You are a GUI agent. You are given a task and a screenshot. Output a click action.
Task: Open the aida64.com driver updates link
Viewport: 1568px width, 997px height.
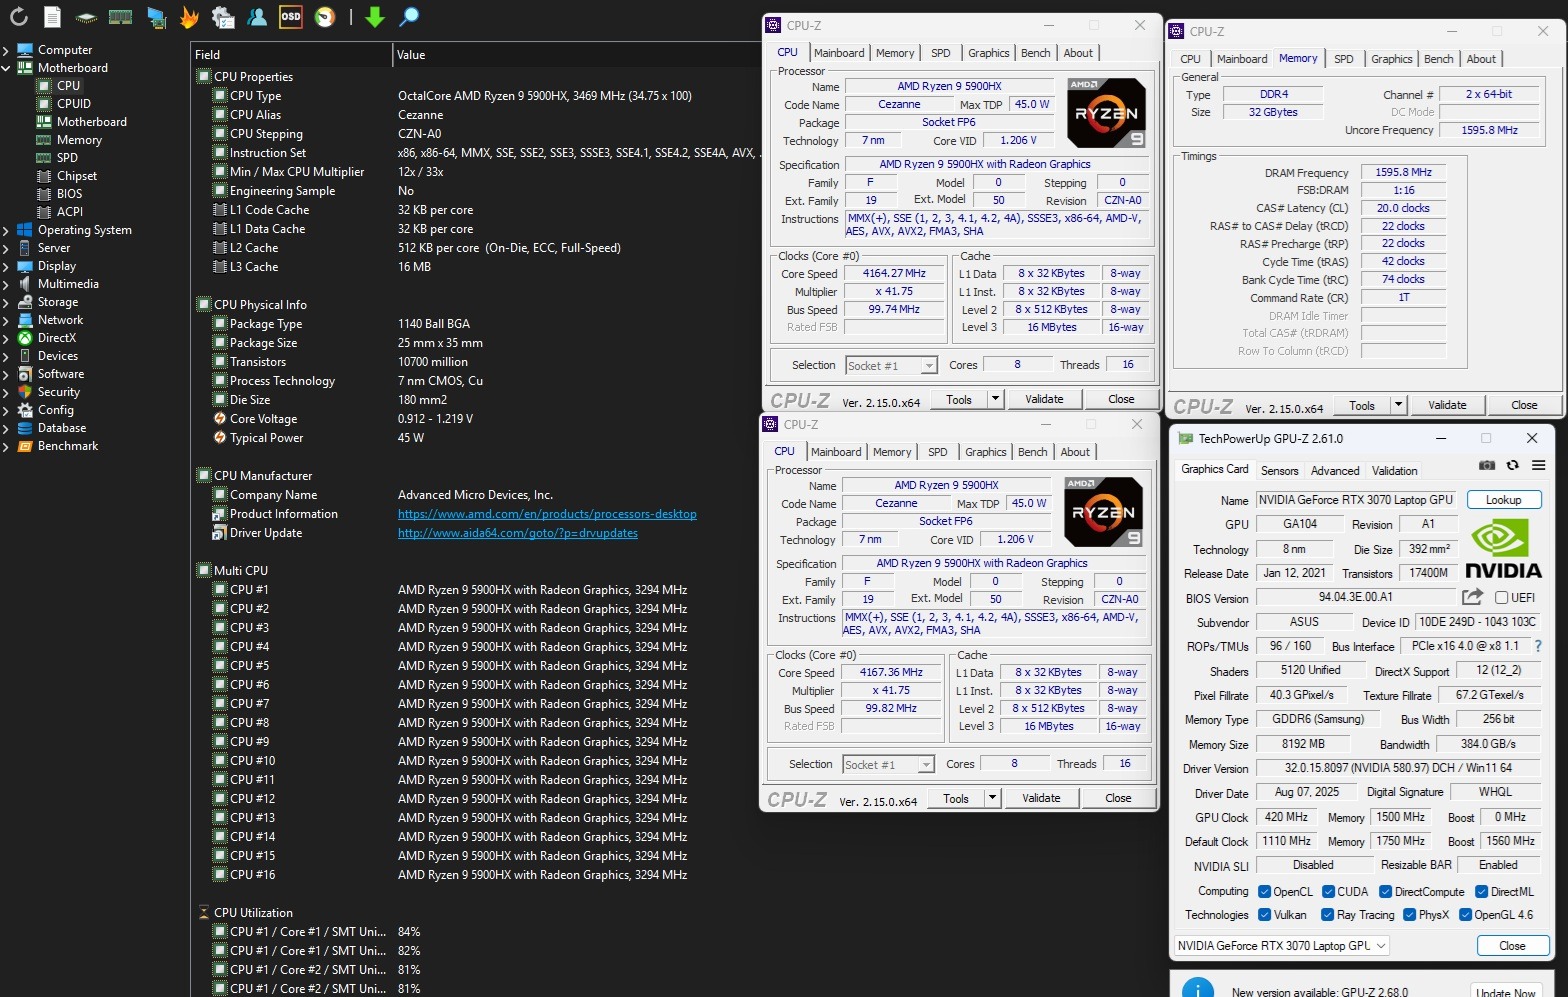tap(518, 533)
